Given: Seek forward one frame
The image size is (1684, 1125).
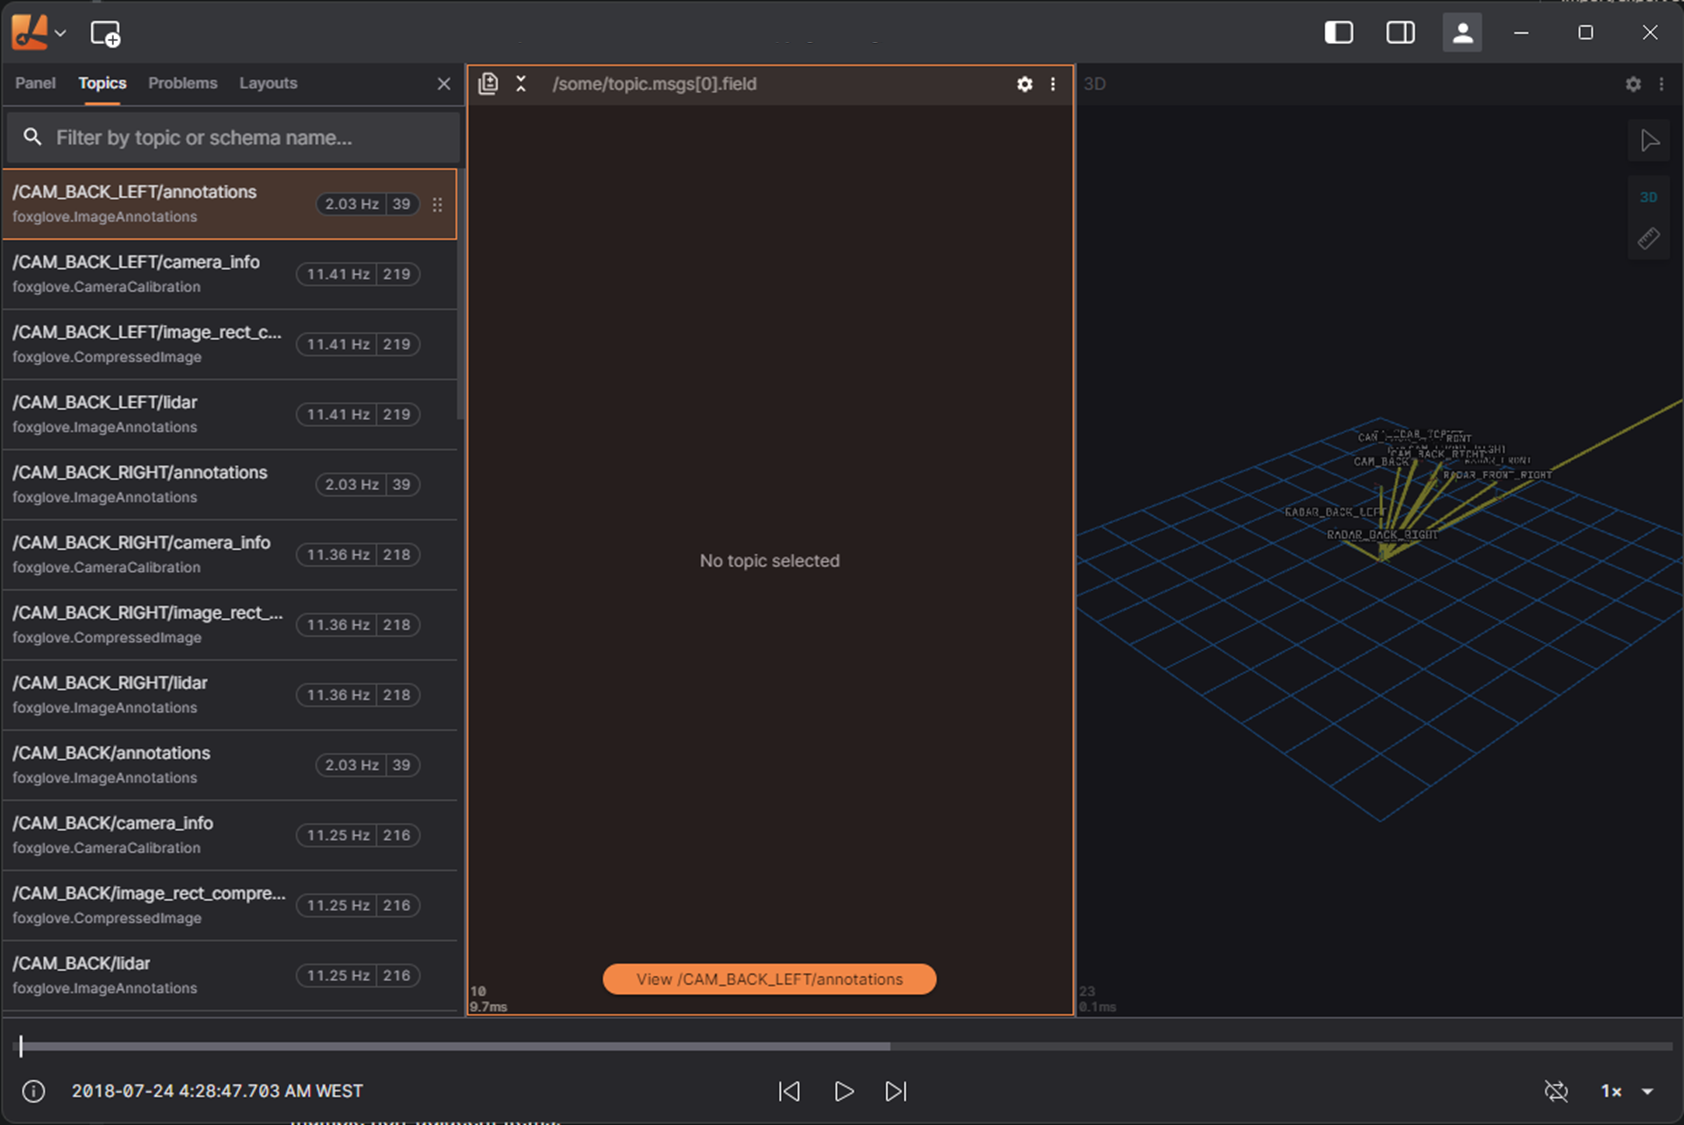Looking at the screenshot, I should click(x=896, y=1091).
